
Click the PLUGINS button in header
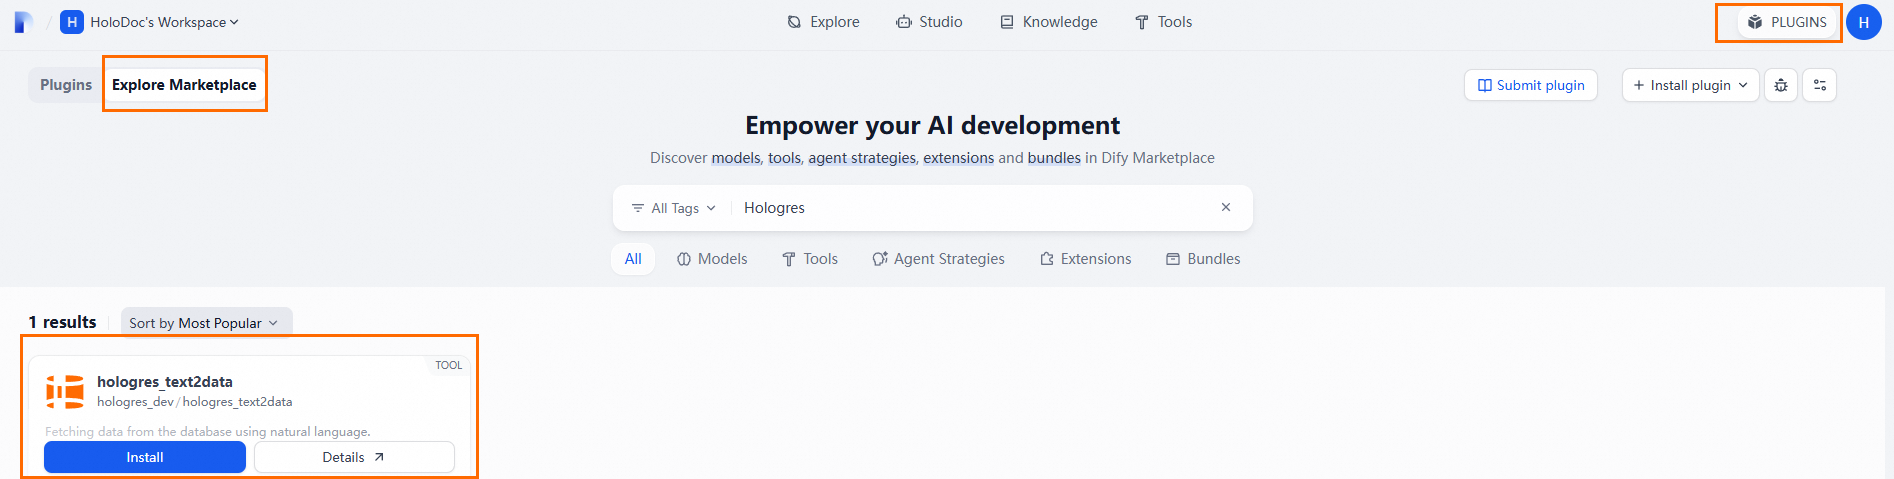pyautogui.click(x=1787, y=22)
